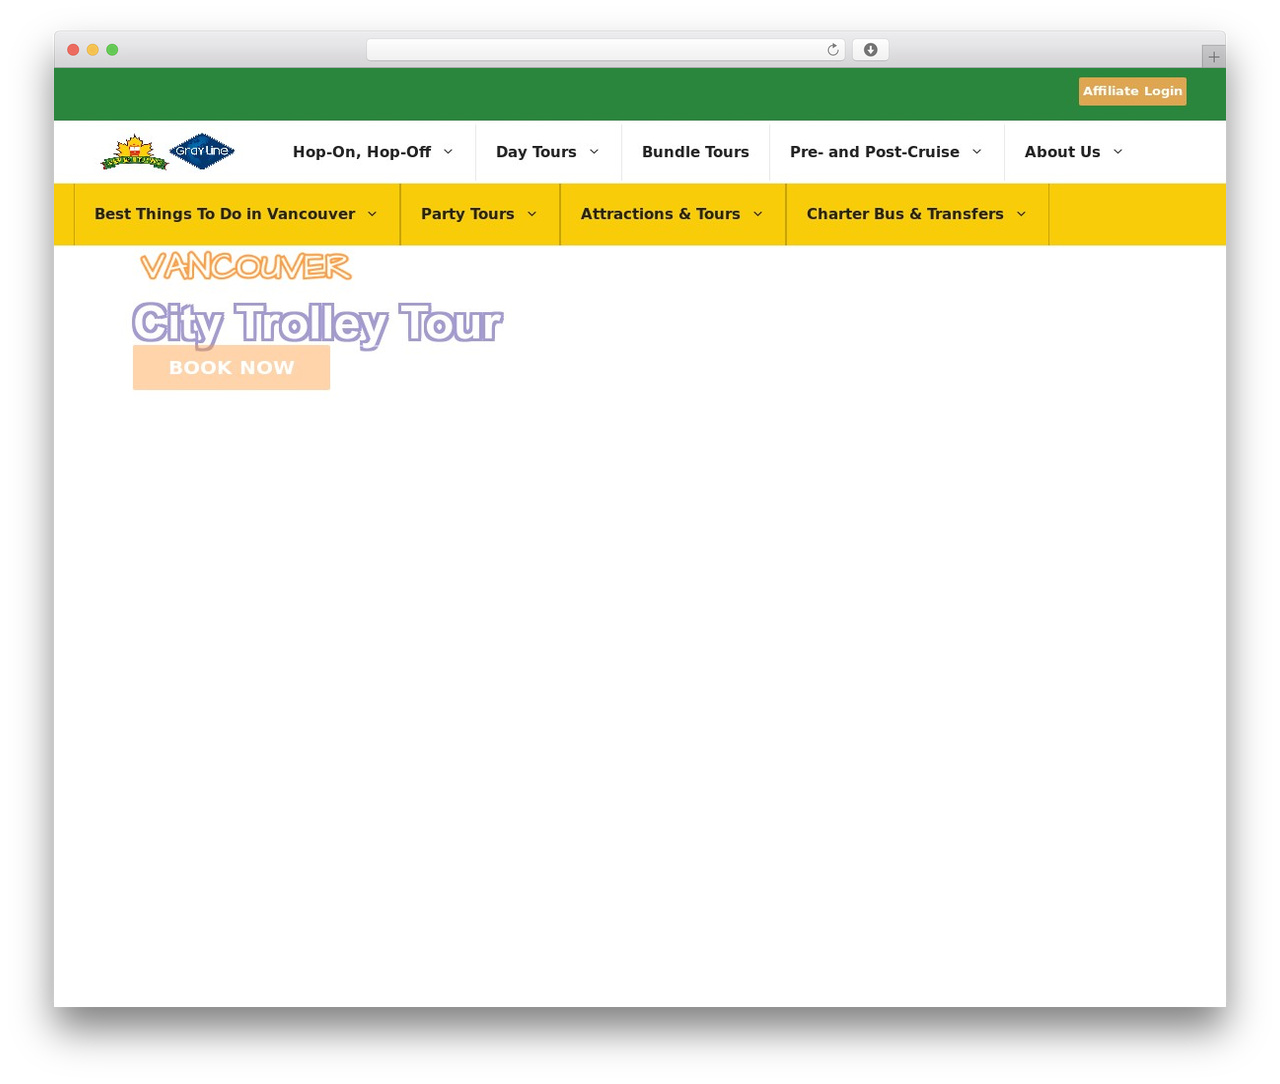Open a new browser tab with plus icon
The width and height of the screenshot is (1280, 1084).
(x=1213, y=57)
